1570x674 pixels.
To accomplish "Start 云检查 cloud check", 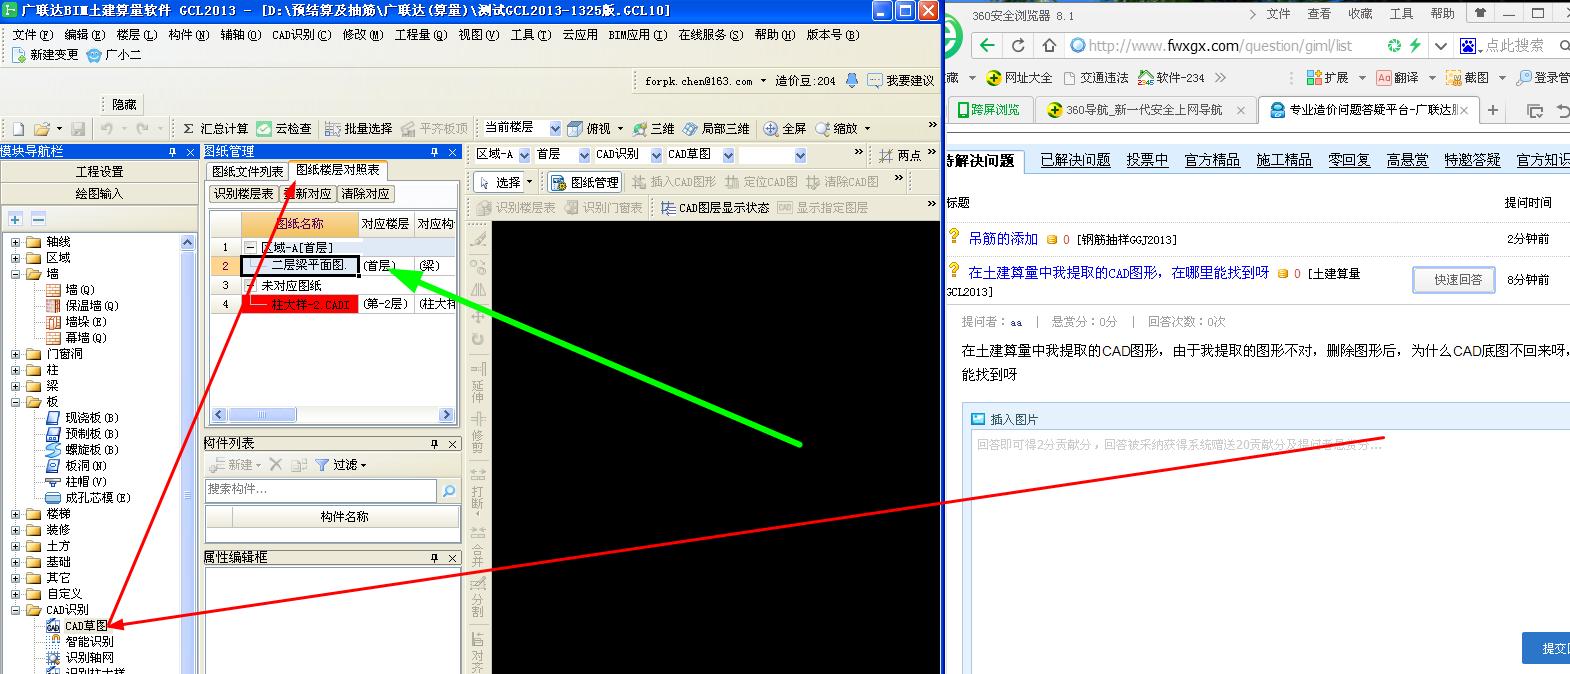I will pos(284,129).
